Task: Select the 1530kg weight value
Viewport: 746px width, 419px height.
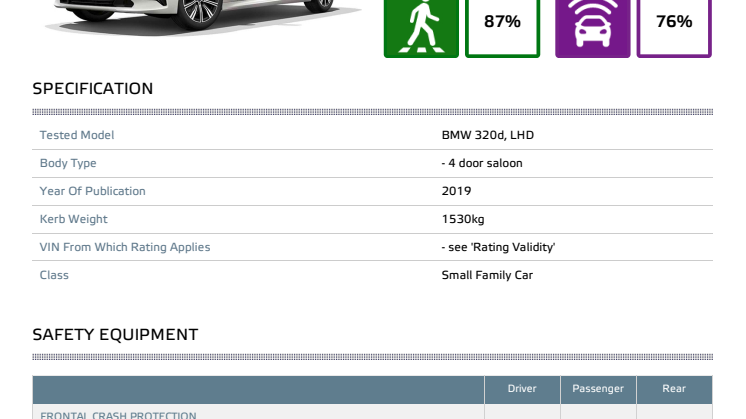Action: click(463, 219)
